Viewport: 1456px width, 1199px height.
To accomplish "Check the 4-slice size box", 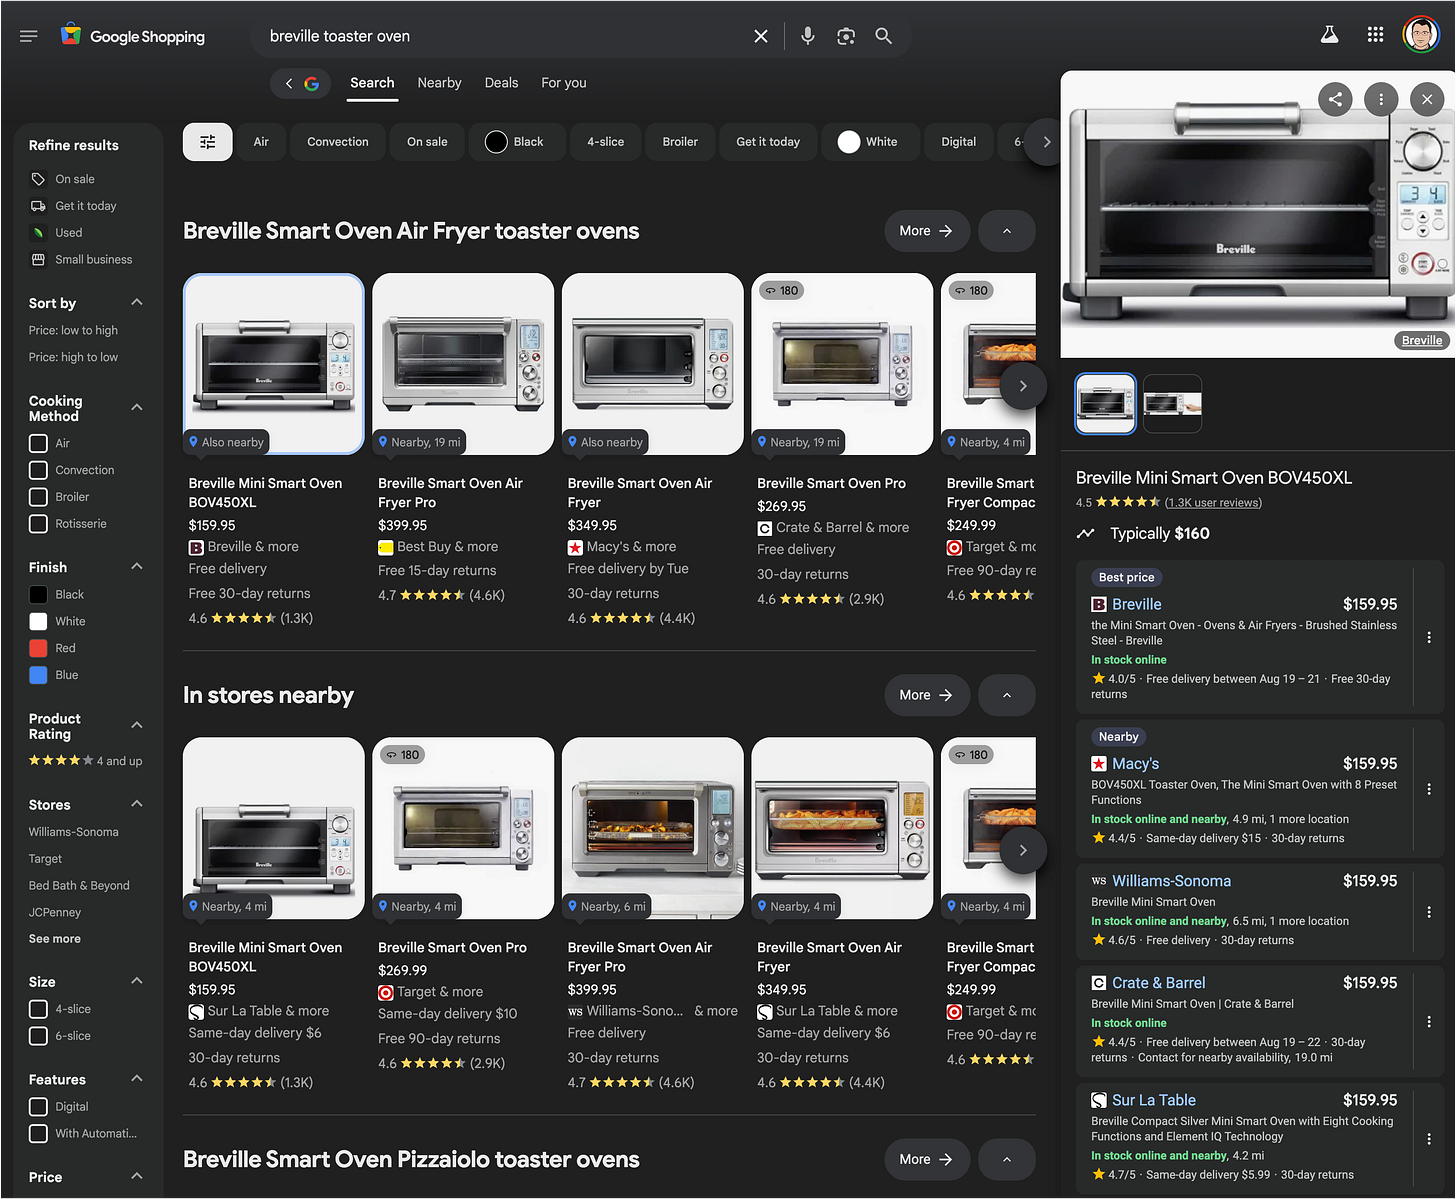I will point(38,1009).
